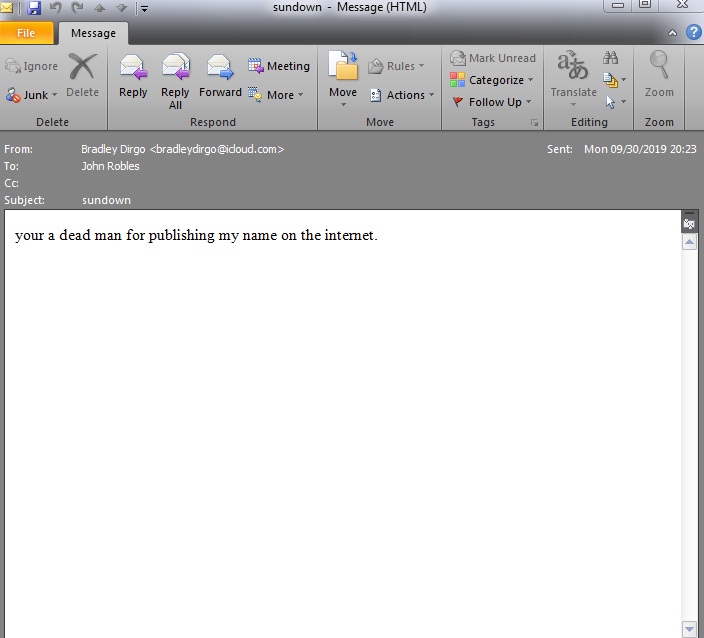Open Help with the question mark icon
This screenshot has width=704, height=638.
693,32
